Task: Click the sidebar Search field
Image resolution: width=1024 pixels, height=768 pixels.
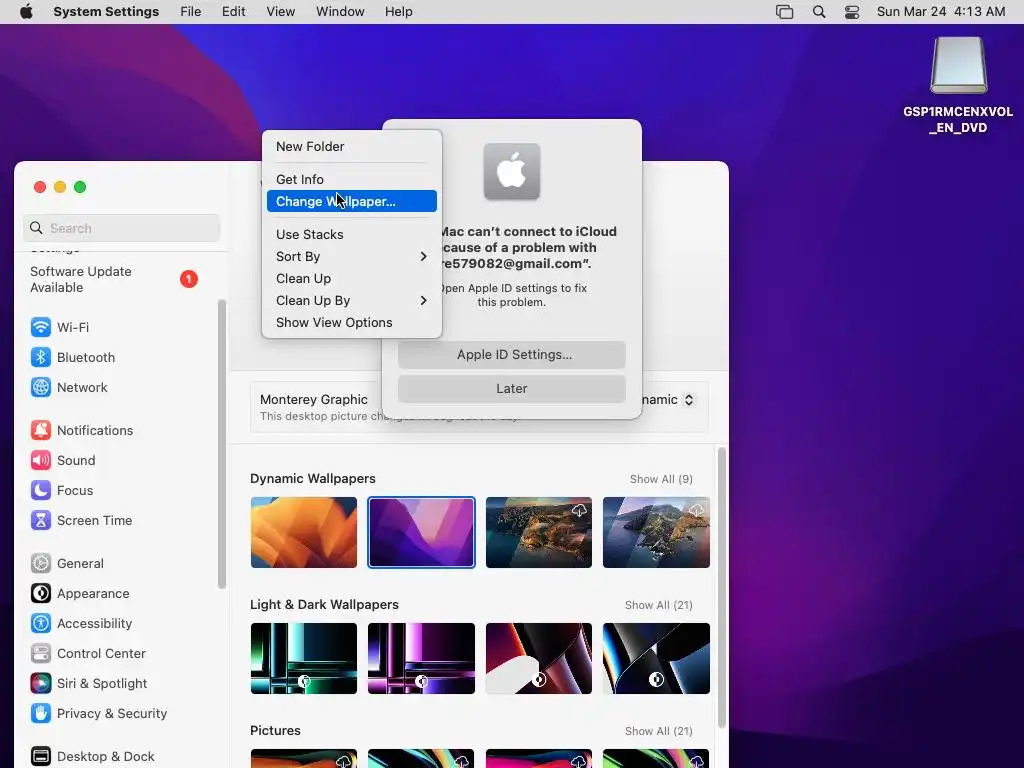Action: (121, 228)
